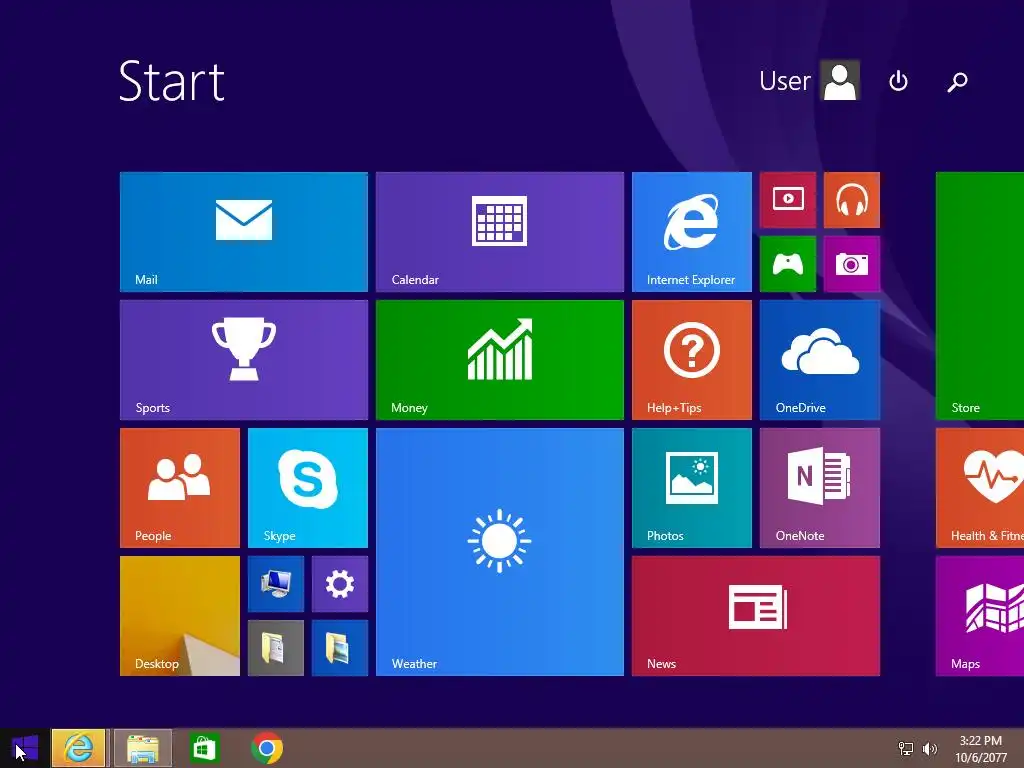The height and width of the screenshot is (768, 1024).
Task: Open the Documents folder tile
Action: pyautogui.click(x=276, y=648)
